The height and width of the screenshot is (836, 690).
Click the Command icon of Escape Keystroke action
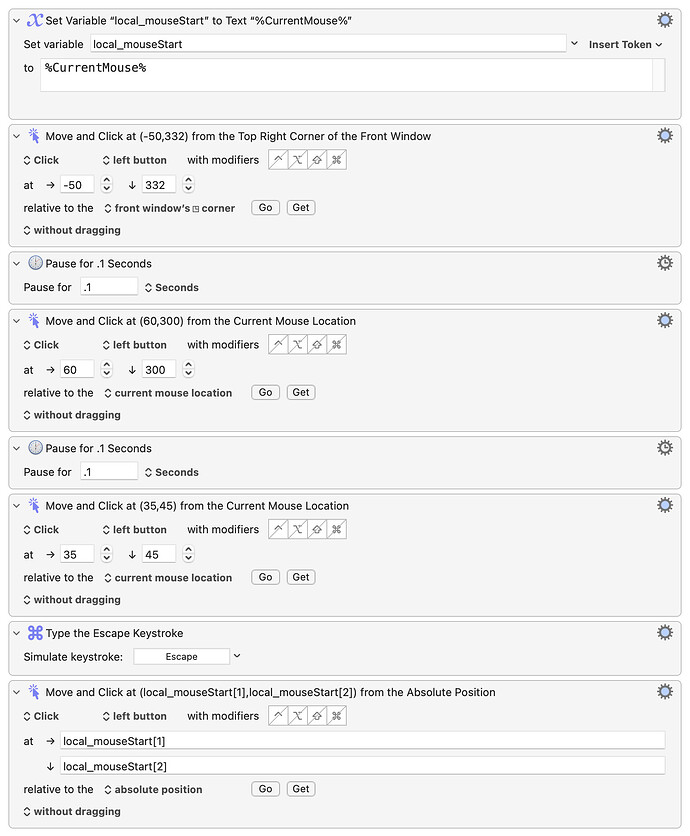coord(35,633)
